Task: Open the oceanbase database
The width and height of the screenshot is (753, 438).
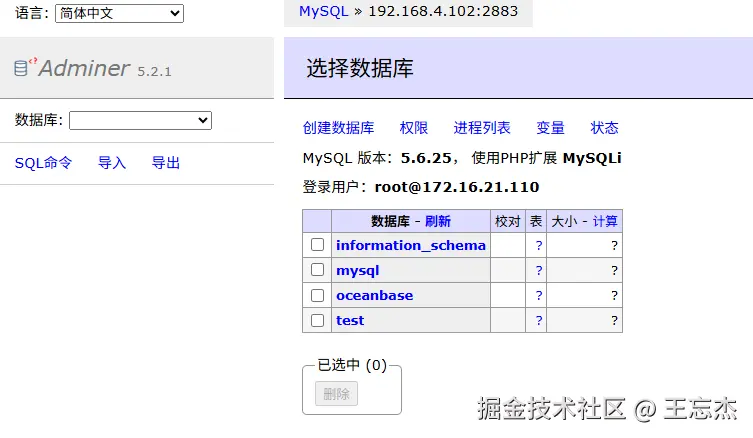Action: [375, 295]
